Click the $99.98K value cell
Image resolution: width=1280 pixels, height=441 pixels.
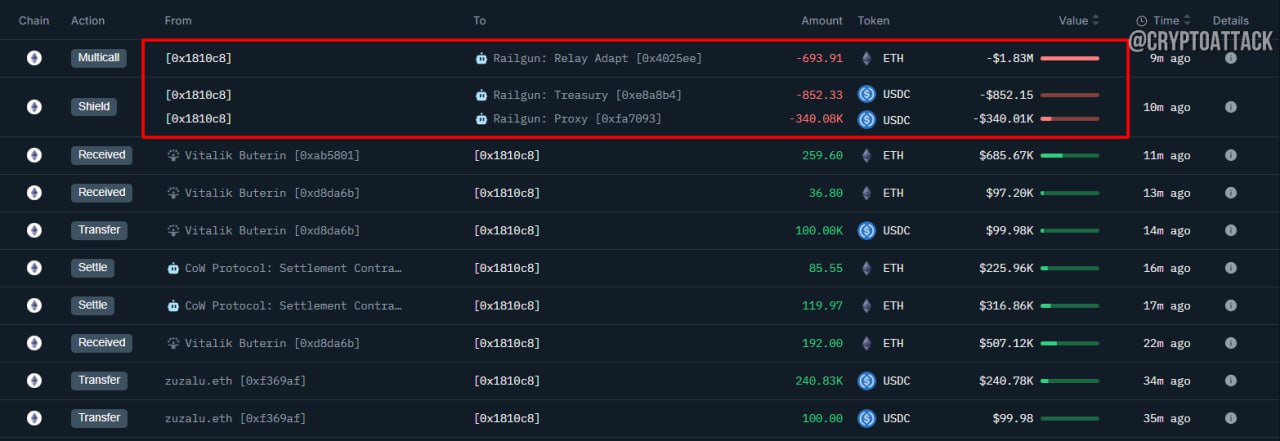coord(1010,230)
